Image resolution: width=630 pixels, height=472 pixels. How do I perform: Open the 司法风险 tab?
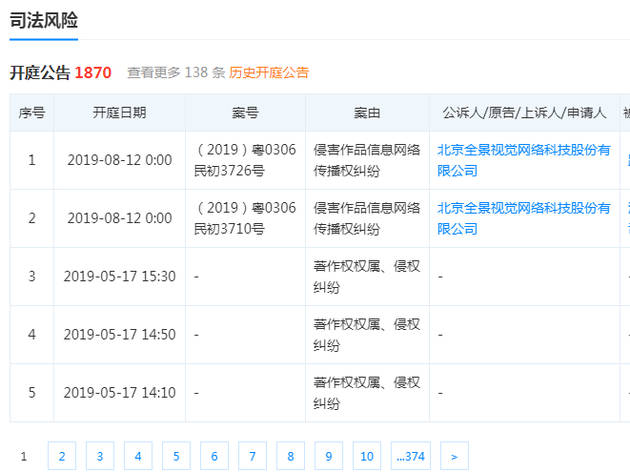point(43,20)
